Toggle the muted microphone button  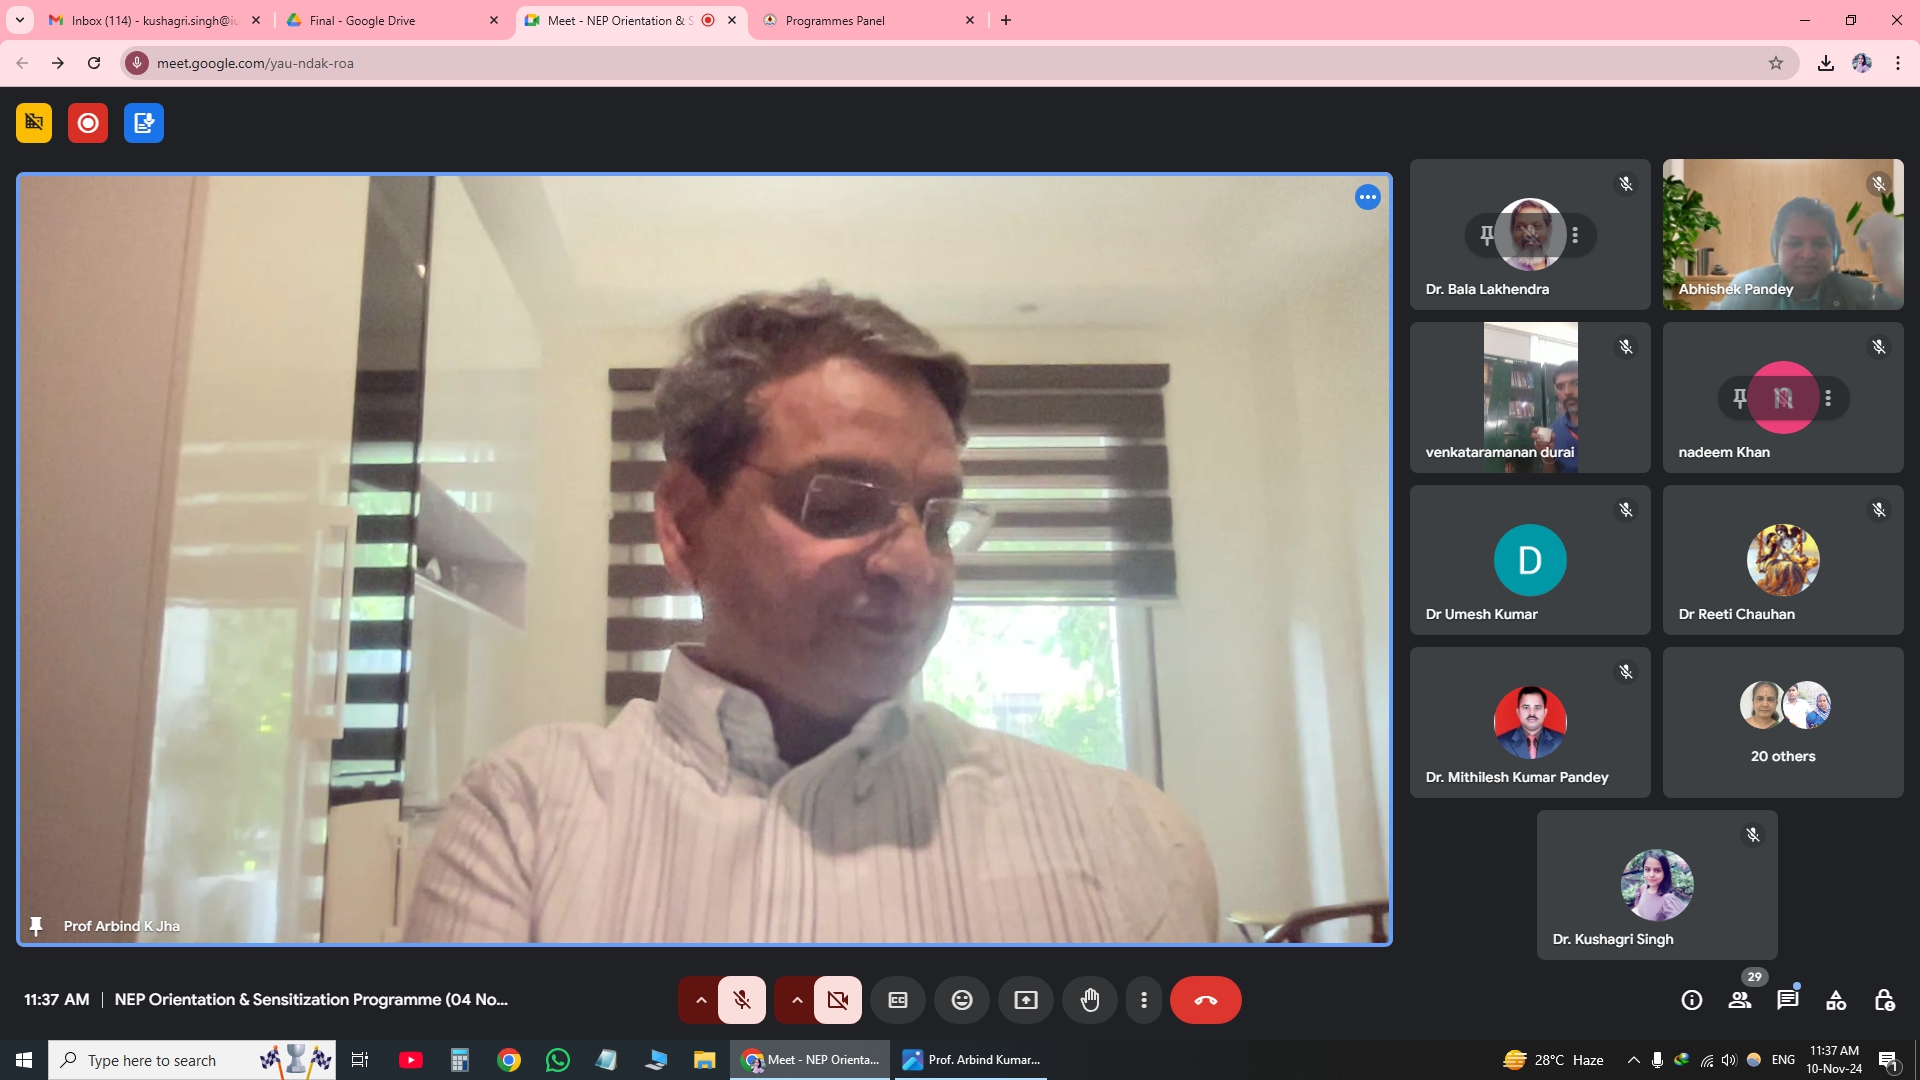point(742,1000)
